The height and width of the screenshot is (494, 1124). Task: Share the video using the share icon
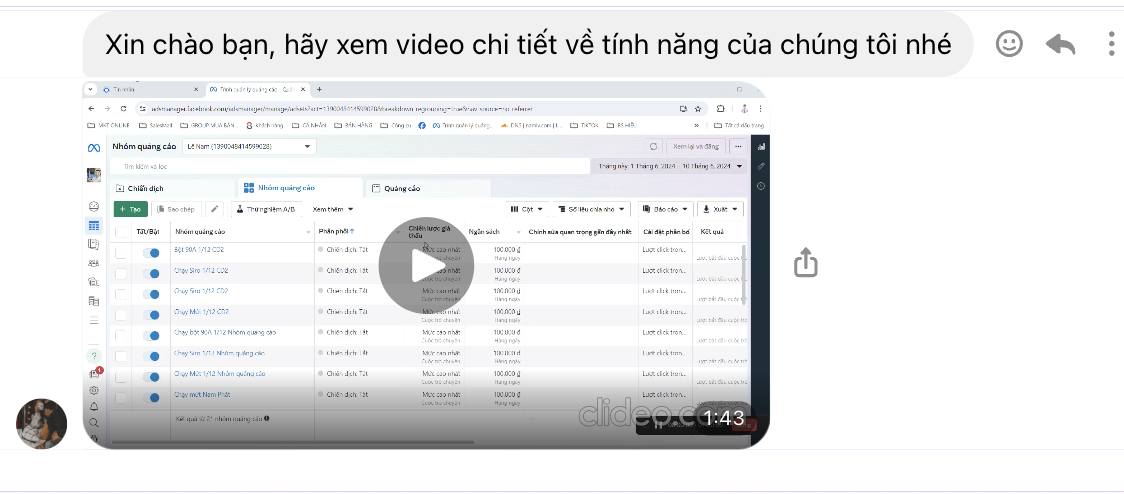point(806,264)
